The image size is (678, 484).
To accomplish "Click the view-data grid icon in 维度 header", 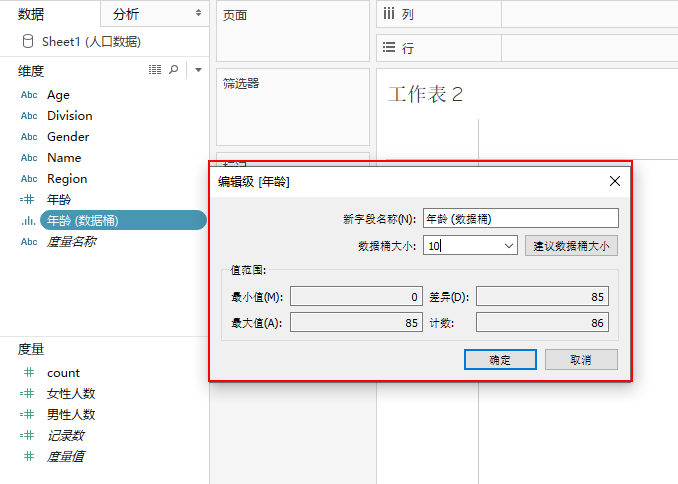I will [155, 70].
